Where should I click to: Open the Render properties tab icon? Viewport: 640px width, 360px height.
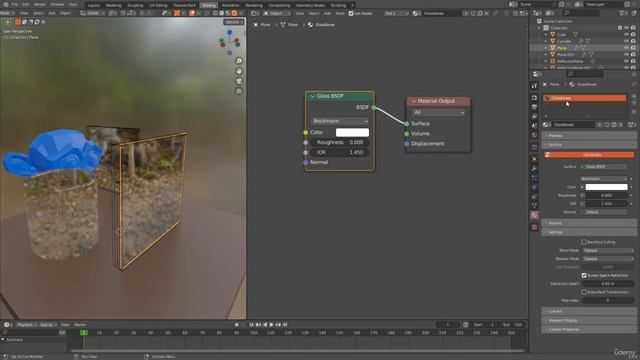click(534, 98)
